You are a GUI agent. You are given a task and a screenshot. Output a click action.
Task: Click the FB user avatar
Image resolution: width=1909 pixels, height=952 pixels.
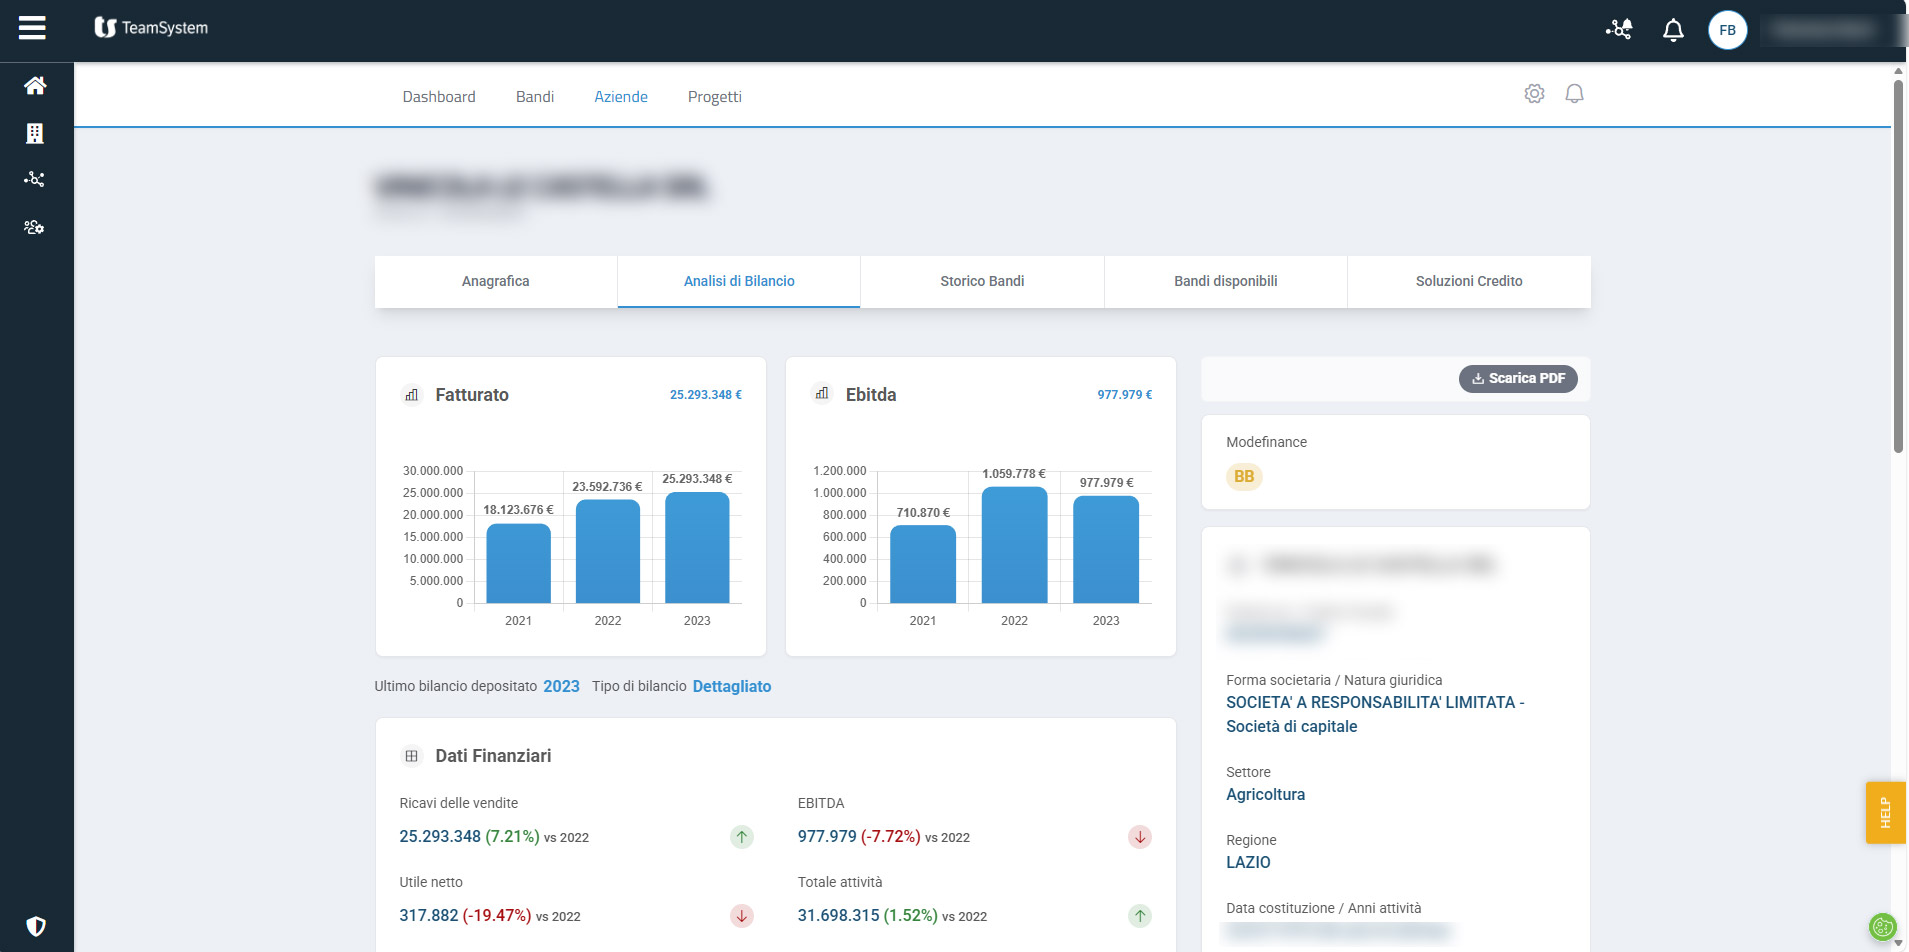(x=1727, y=30)
